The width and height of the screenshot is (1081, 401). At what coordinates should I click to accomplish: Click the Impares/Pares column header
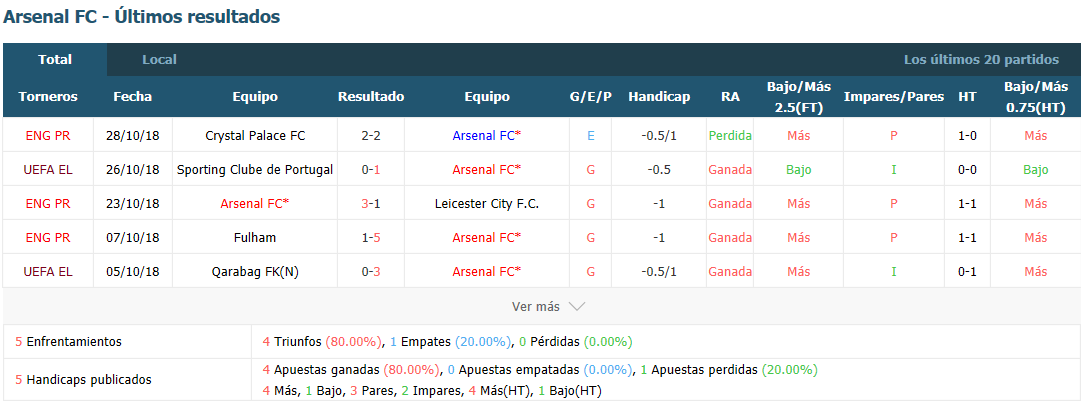[893, 97]
